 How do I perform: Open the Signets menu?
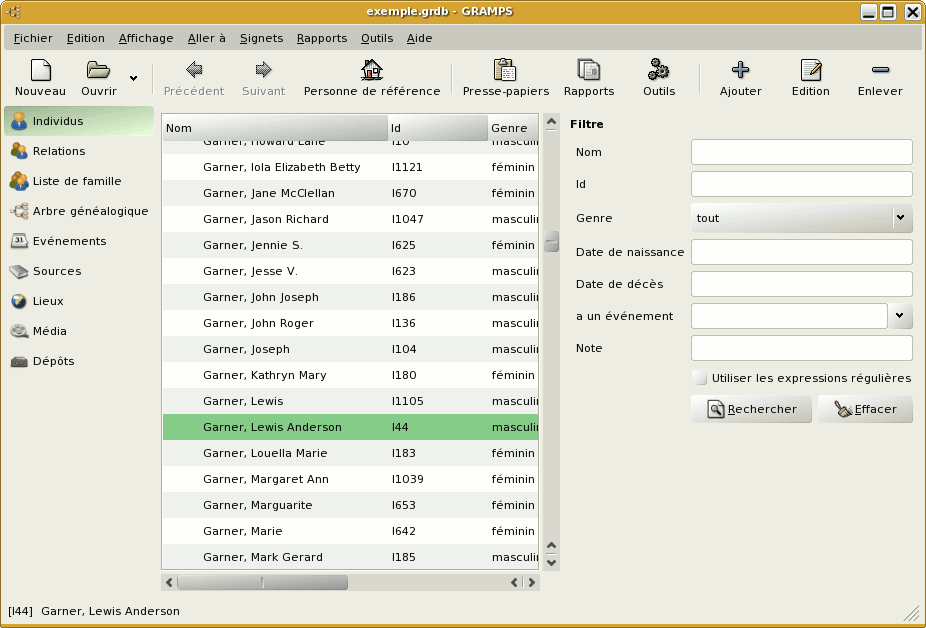[x=261, y=38]
